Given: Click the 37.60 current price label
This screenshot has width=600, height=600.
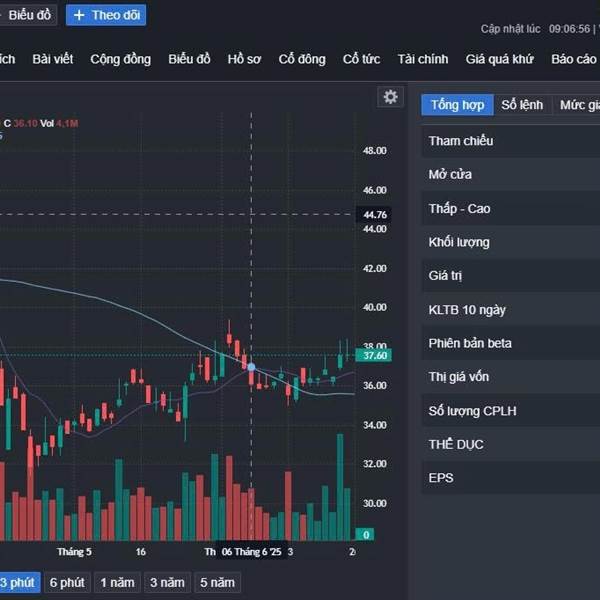Looking at the screenshot, I should pyautogui.click(x=373, y=355).
